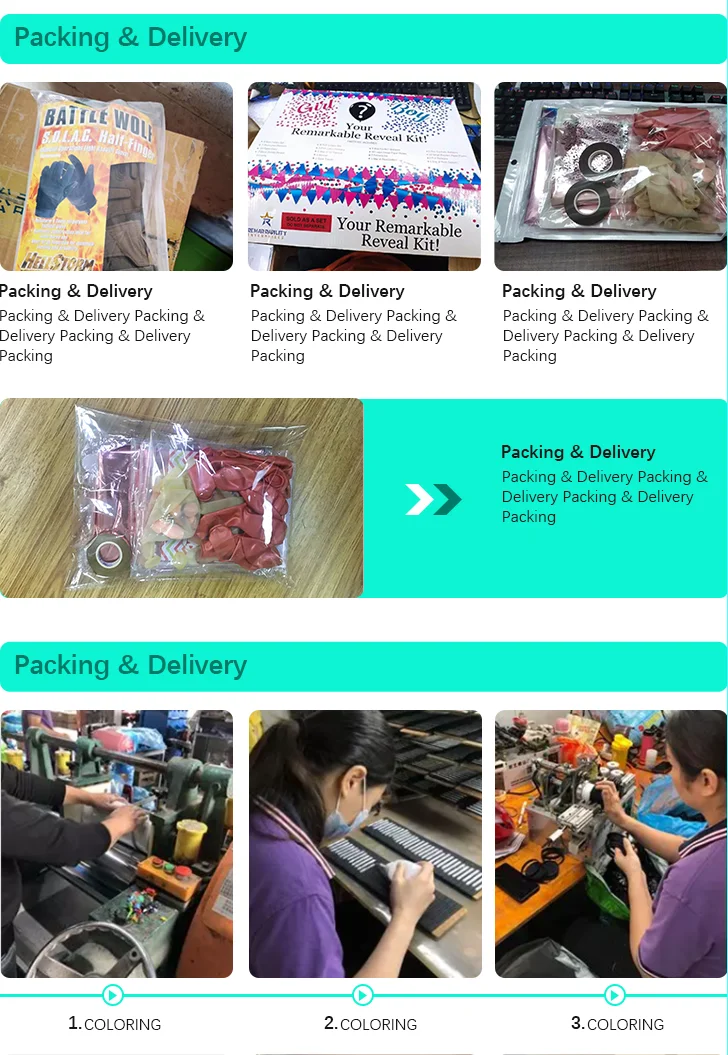728x1055 pixels.
Task: Click Packing & Delivery title in teal panel
Action: click(x=578, y=452)
